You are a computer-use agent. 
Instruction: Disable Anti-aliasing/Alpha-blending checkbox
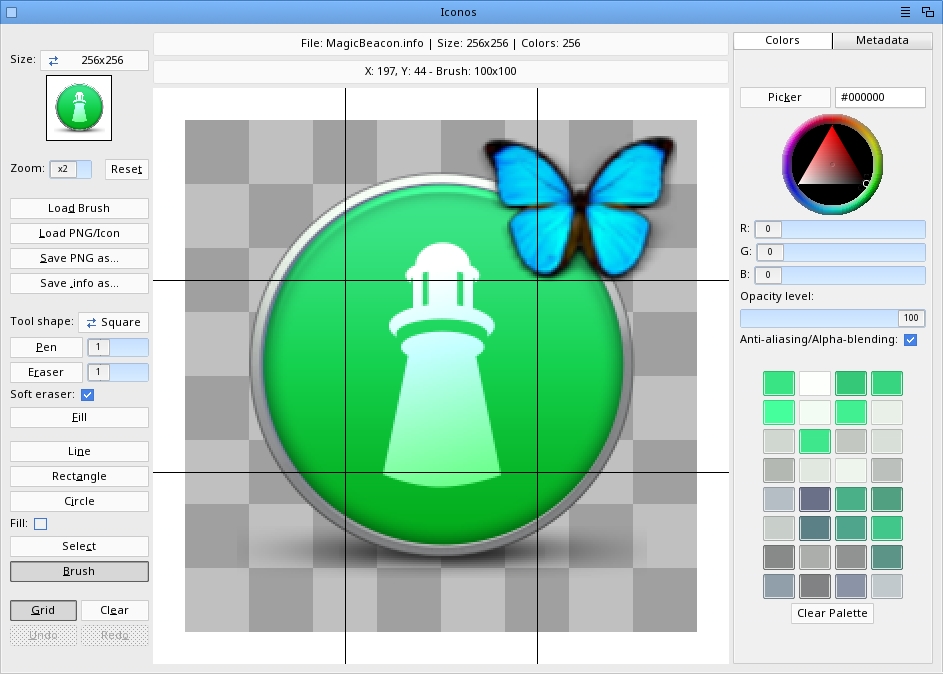click(x=910, y=340)
